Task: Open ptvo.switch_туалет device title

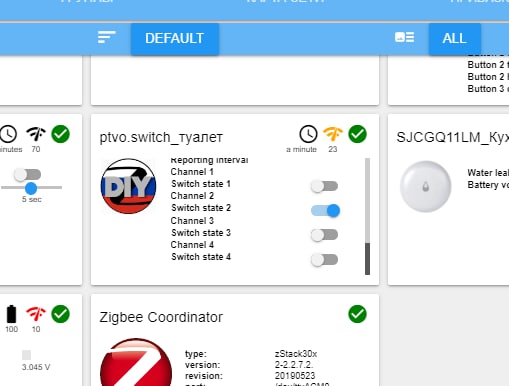Action: tap(161, 137)
